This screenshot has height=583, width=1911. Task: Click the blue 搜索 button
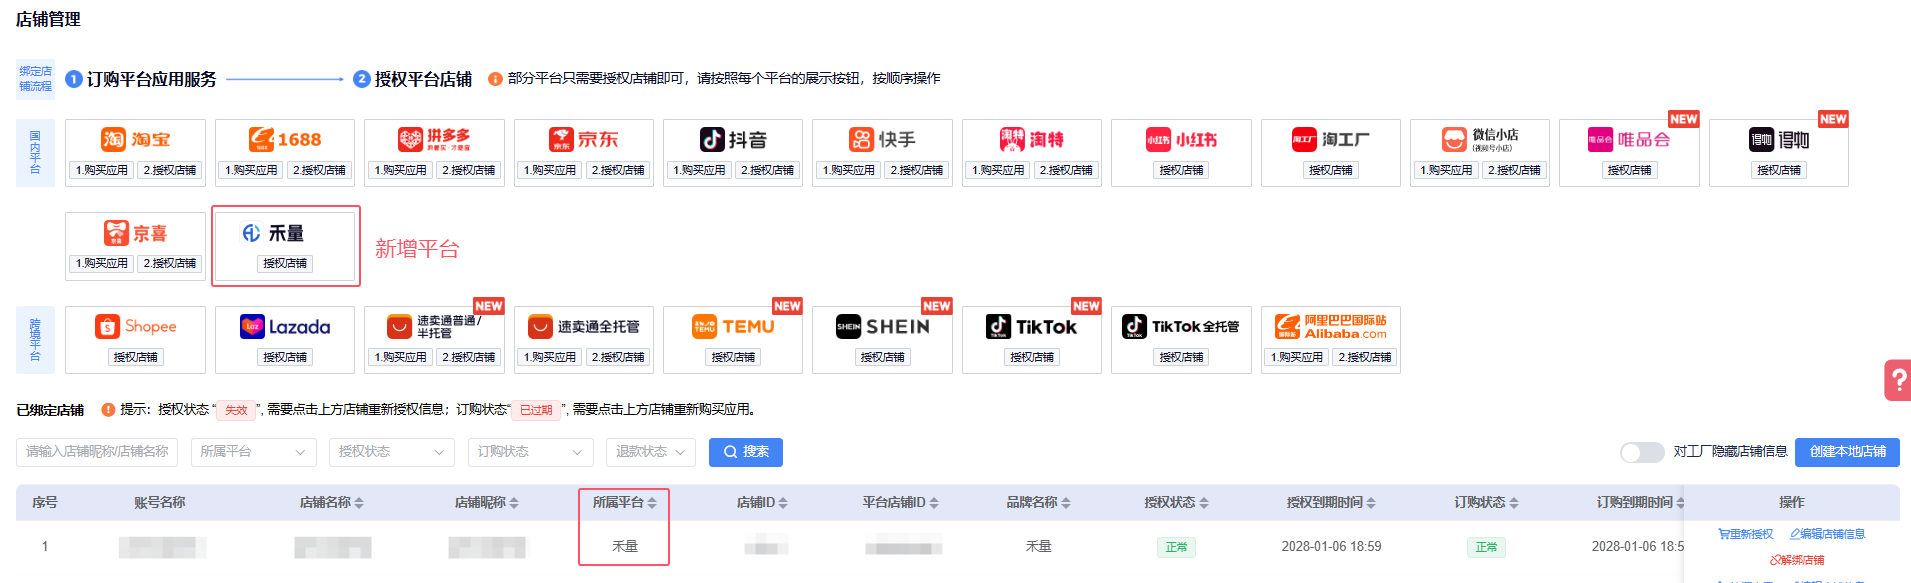point(746,452)
